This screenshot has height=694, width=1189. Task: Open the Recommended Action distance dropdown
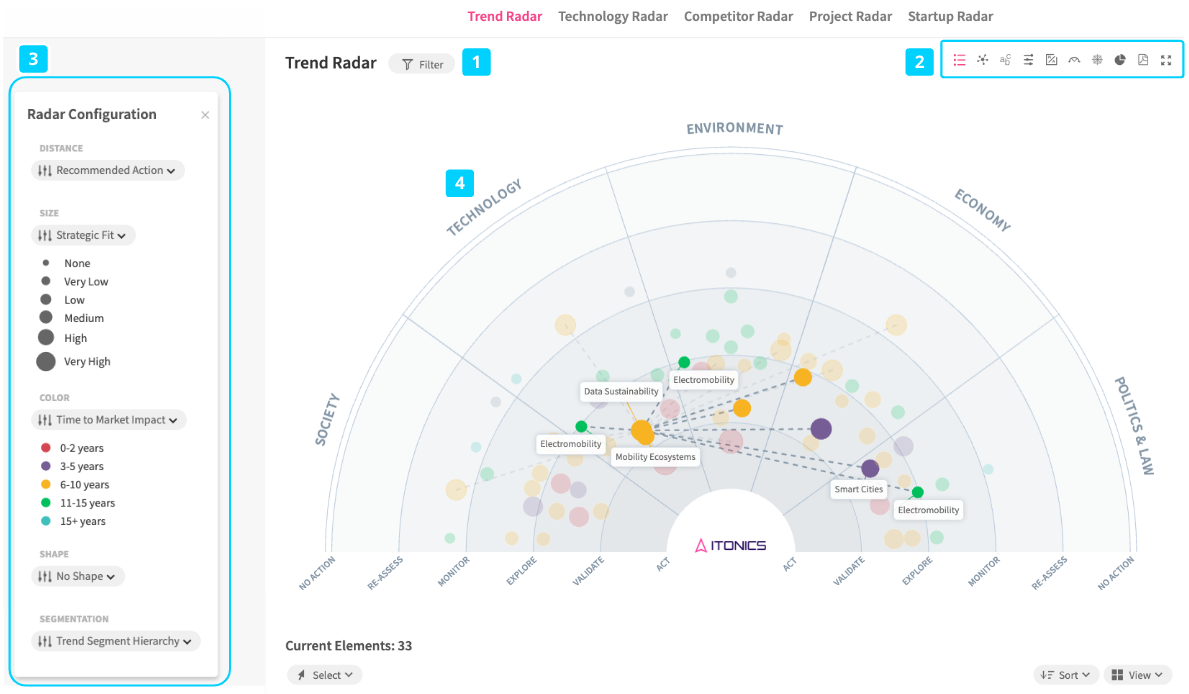click(108, 171)
